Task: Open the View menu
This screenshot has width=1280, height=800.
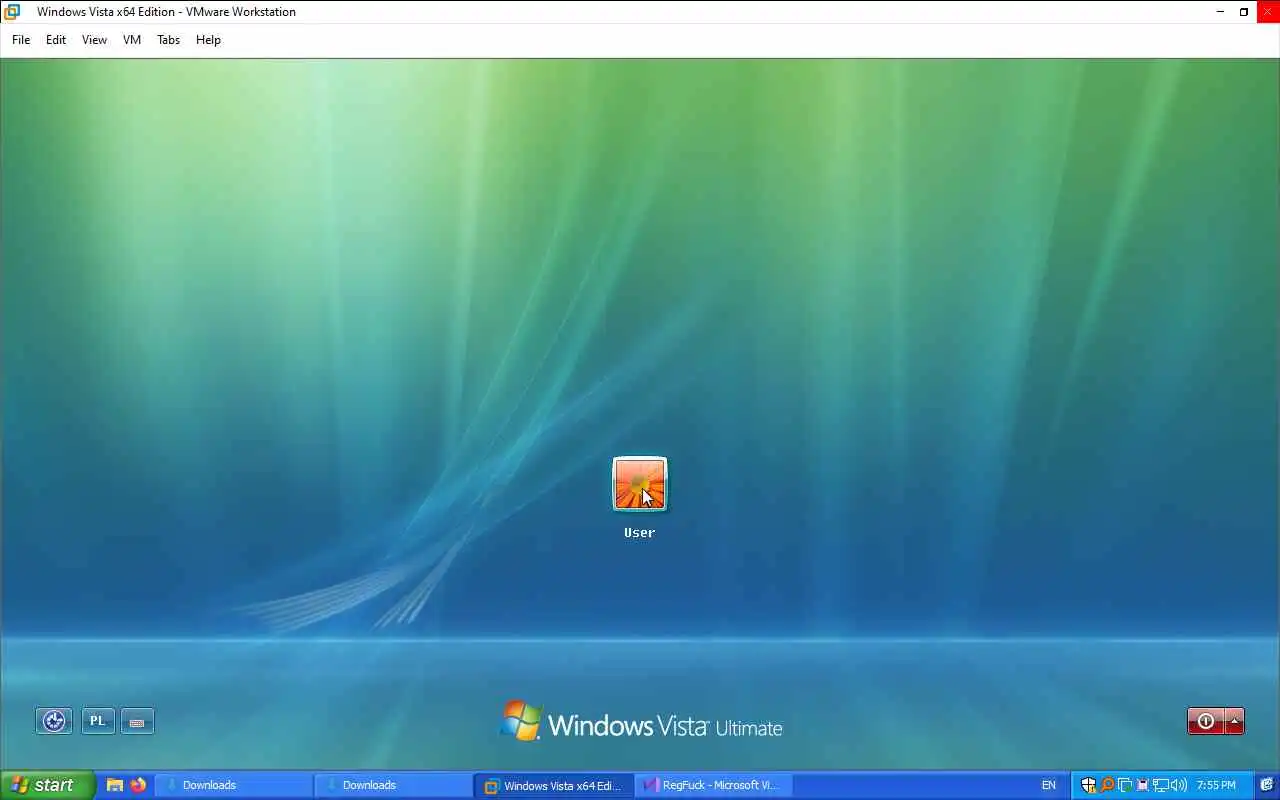Action: coord(94,40)
